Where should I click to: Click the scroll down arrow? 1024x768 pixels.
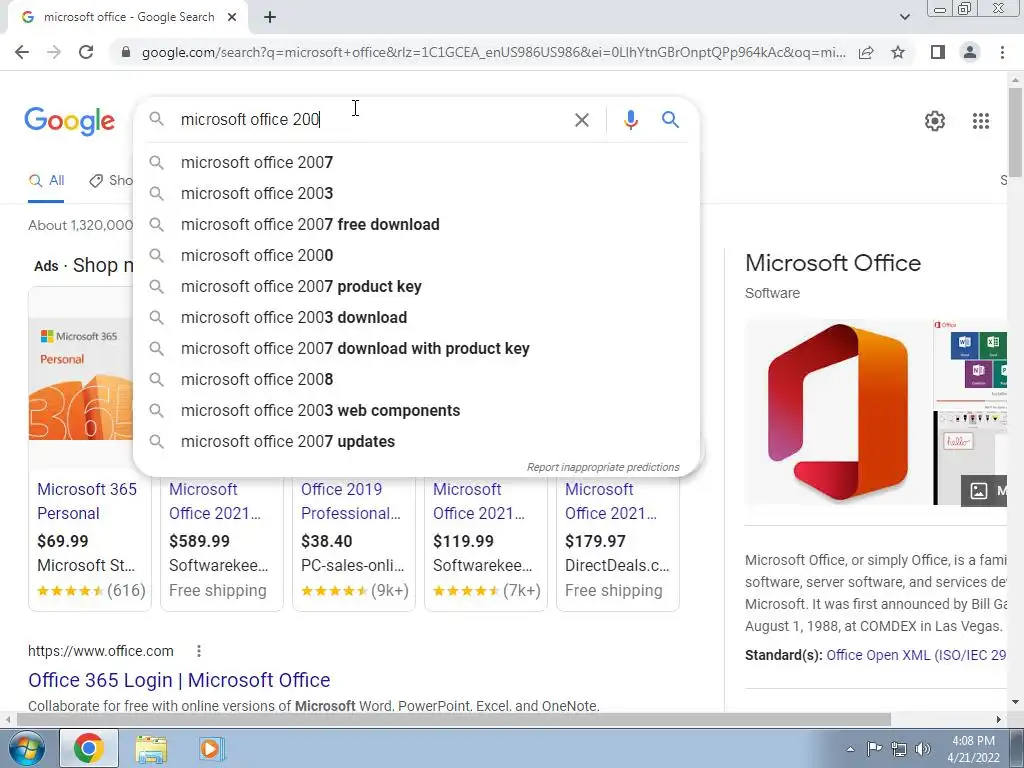pyautogui.click(x=1015, y=703)
